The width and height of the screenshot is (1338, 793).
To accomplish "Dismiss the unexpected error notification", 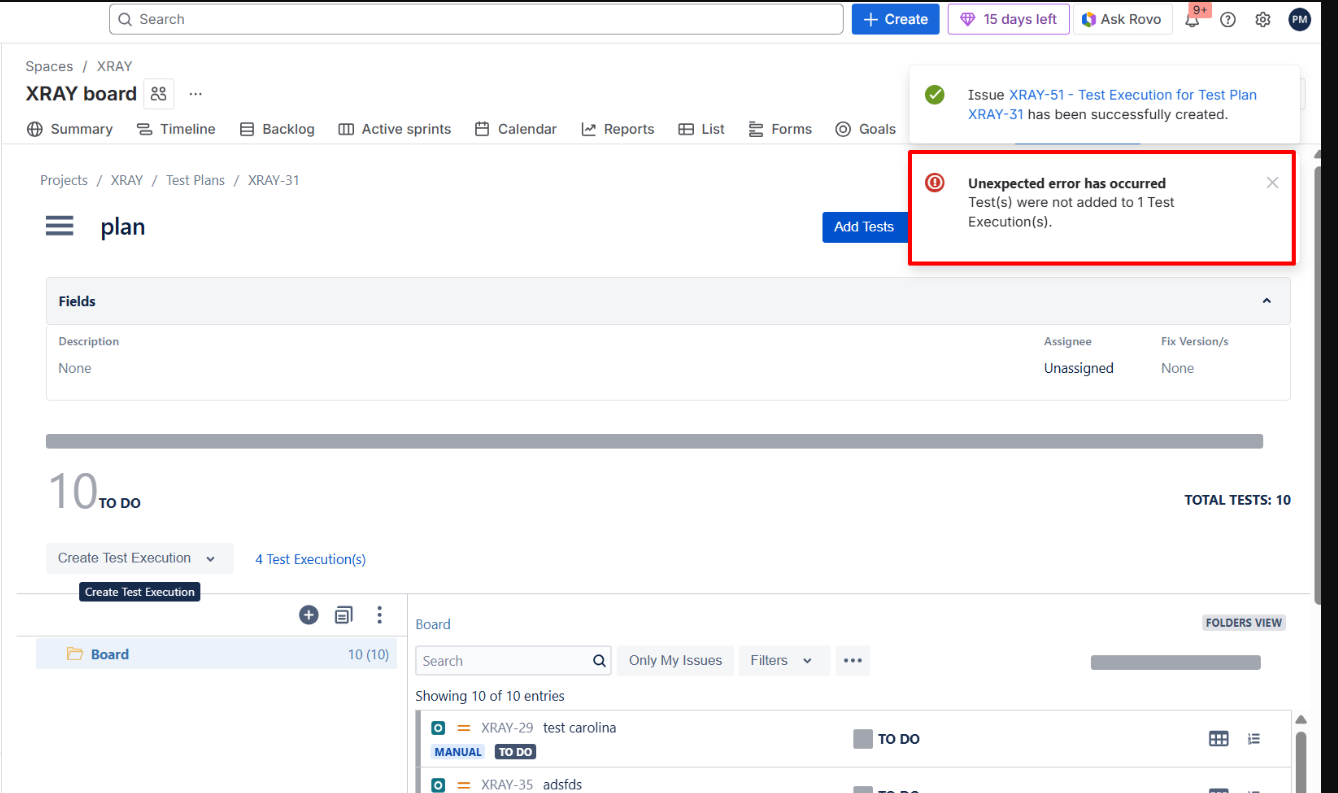I will 1272,183.
